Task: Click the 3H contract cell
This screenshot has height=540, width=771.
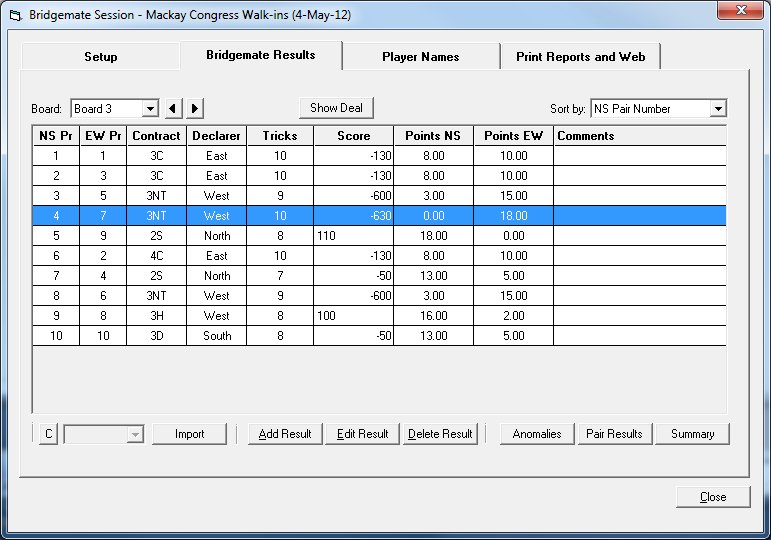Action: click(156, 316)
